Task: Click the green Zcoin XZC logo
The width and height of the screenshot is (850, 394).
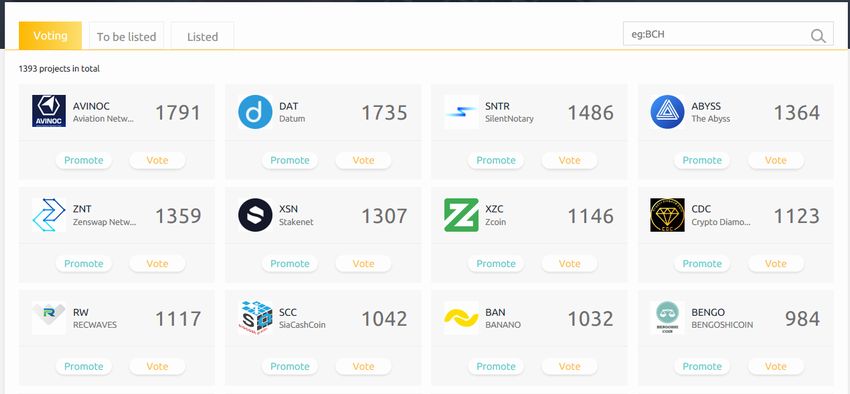Action: coord(461,215)
